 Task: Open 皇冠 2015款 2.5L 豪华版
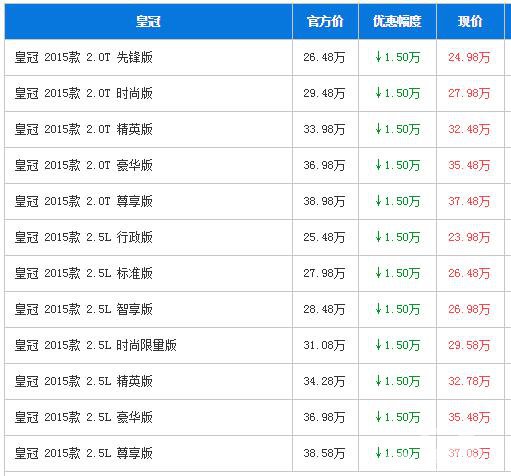coord(83,417)
